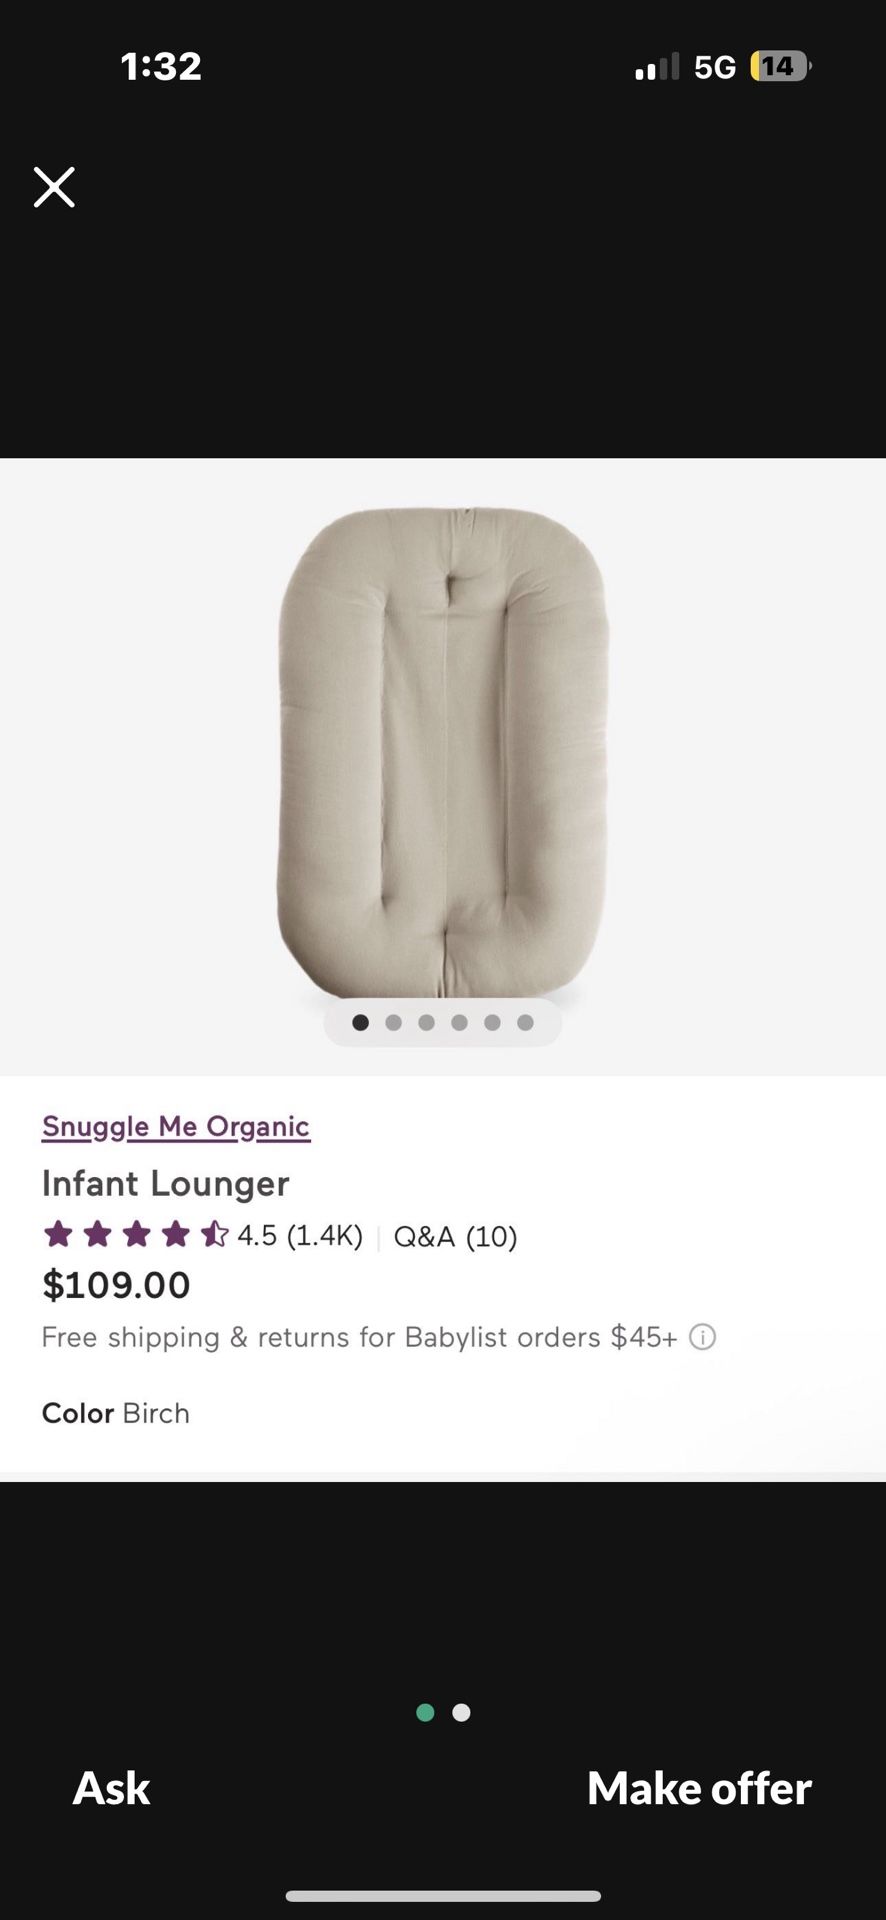
Task: Tap the battery indicator in status bar
Action: point(780,67)
